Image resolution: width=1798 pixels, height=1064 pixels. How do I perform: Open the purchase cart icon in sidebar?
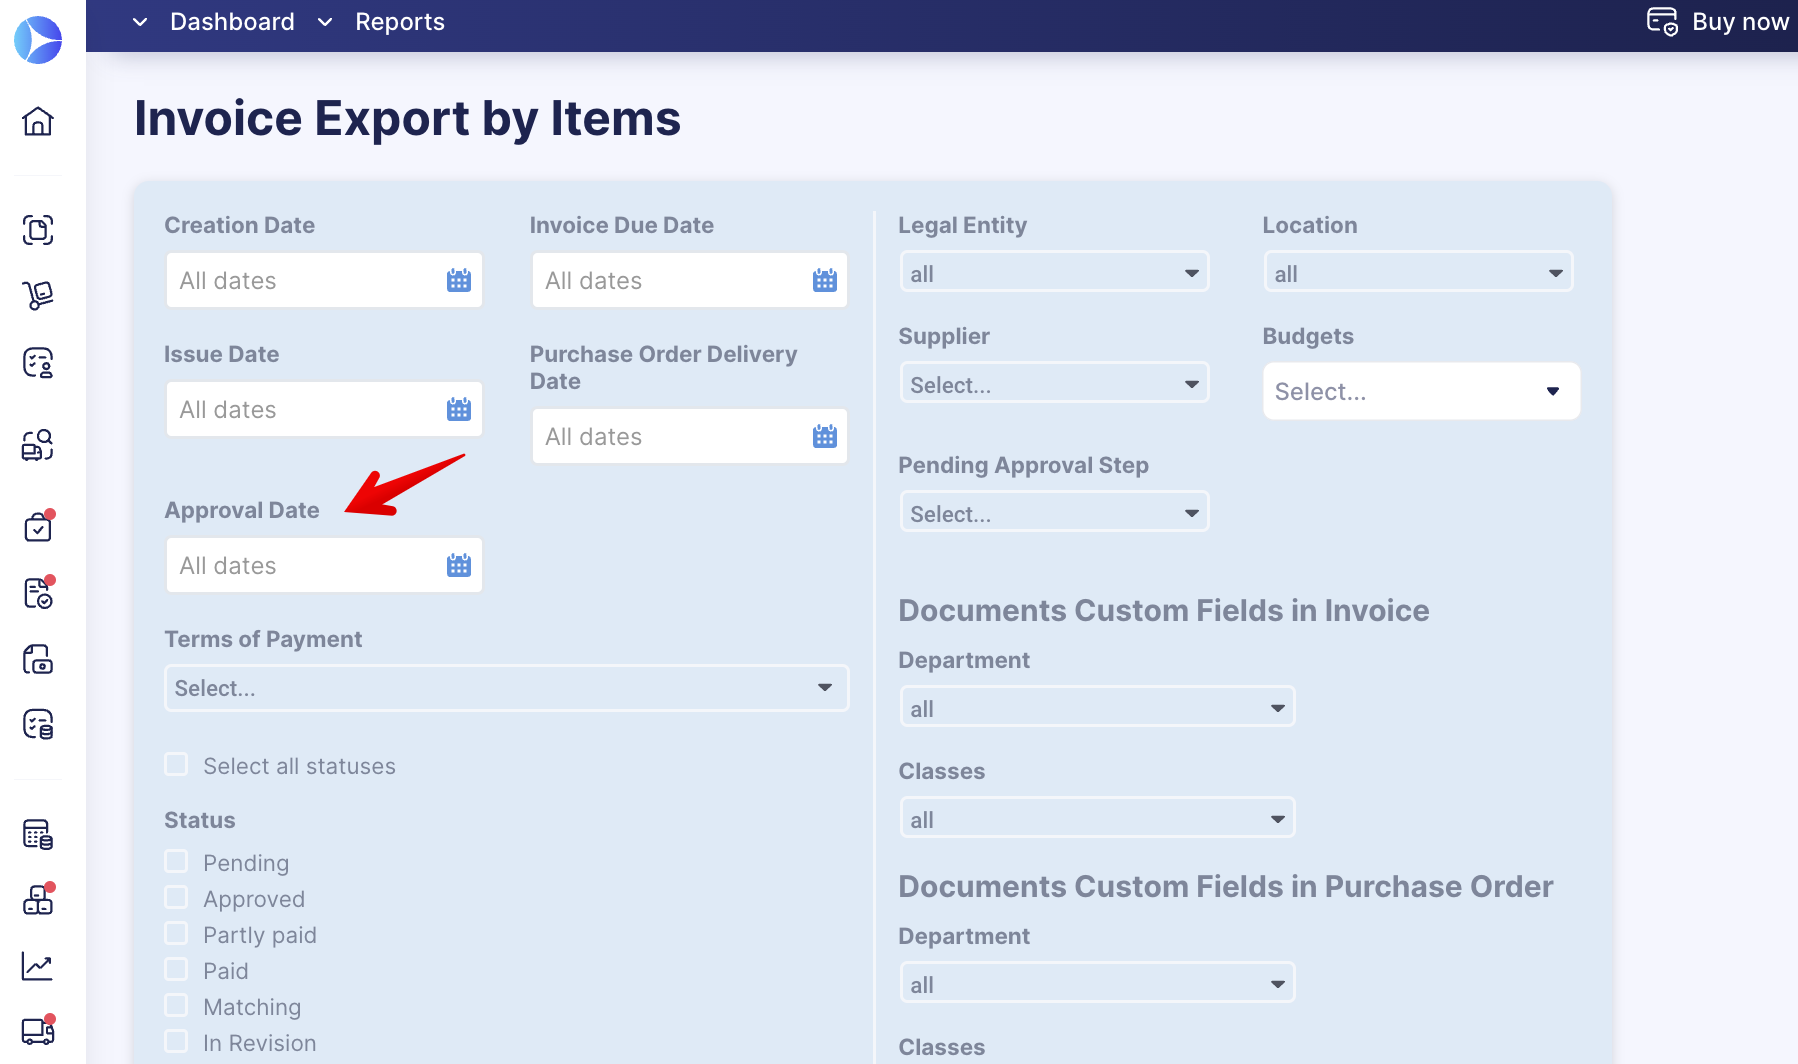(37, 295)
